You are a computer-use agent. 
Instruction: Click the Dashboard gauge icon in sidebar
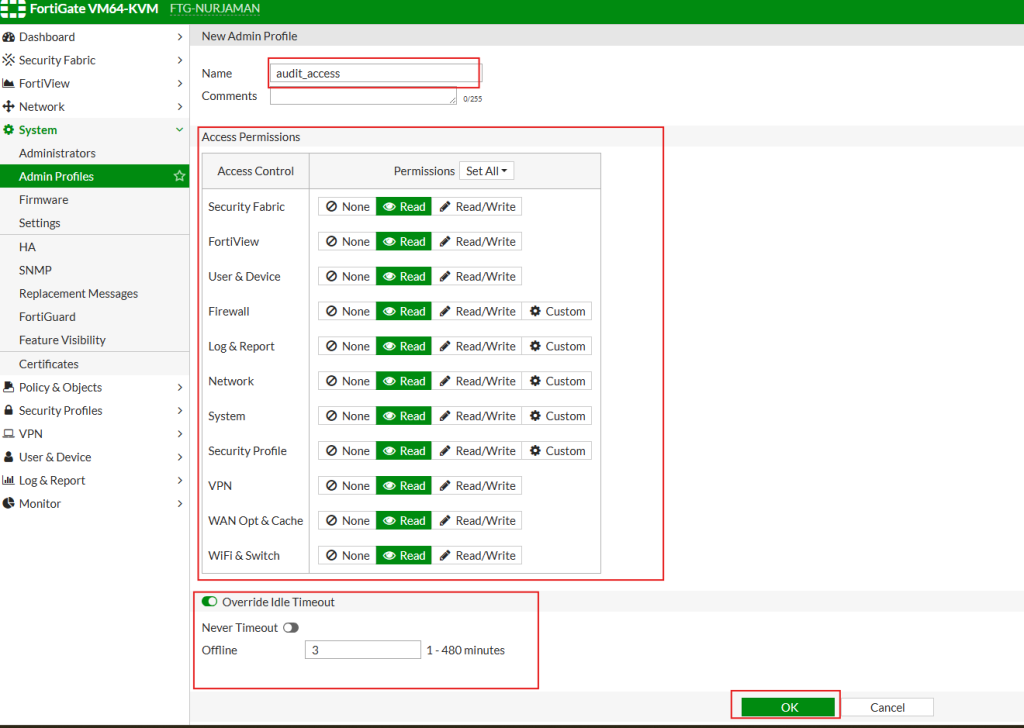point(9,37)
